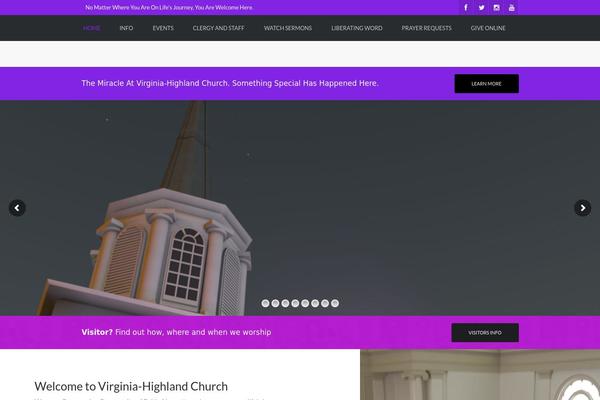600x400 pixels.
Task: Open Give Online page
Action: coord(488,28)
